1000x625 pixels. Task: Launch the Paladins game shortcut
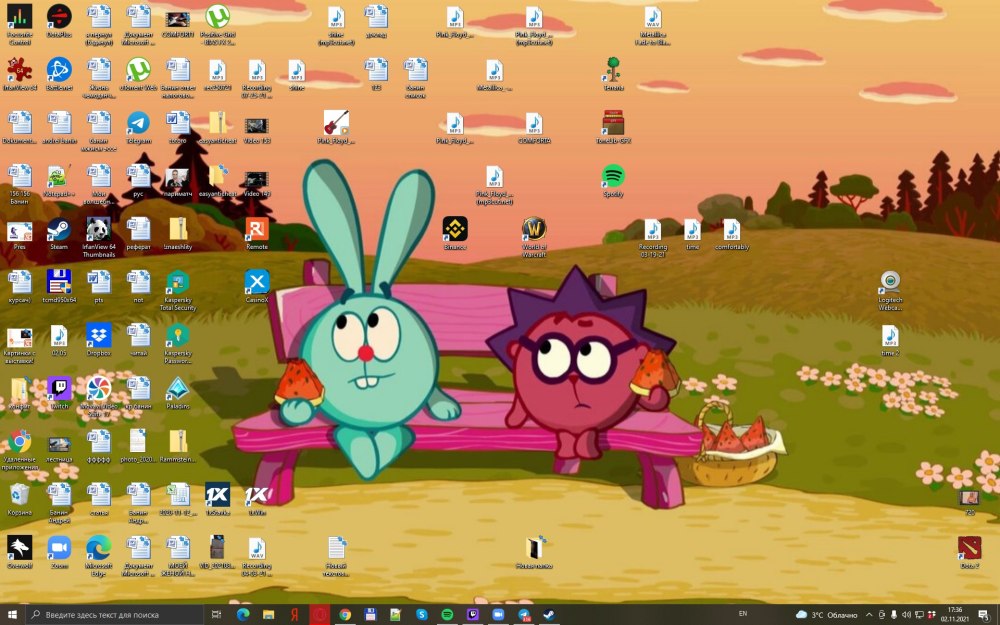coord(178,393)
